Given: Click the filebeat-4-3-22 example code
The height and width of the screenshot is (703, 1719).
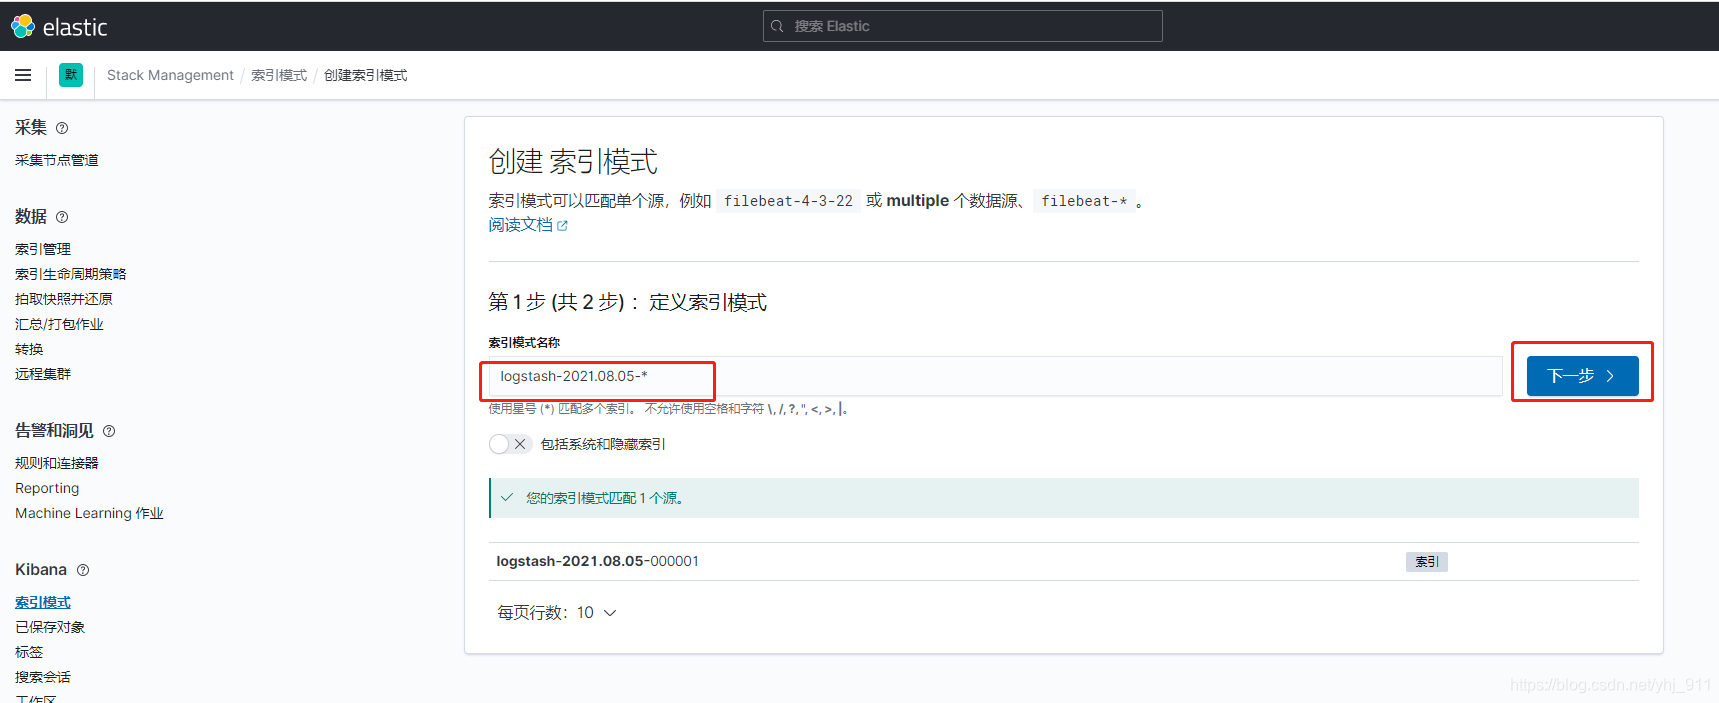Looking at the screenshot, I should (788, 201).
